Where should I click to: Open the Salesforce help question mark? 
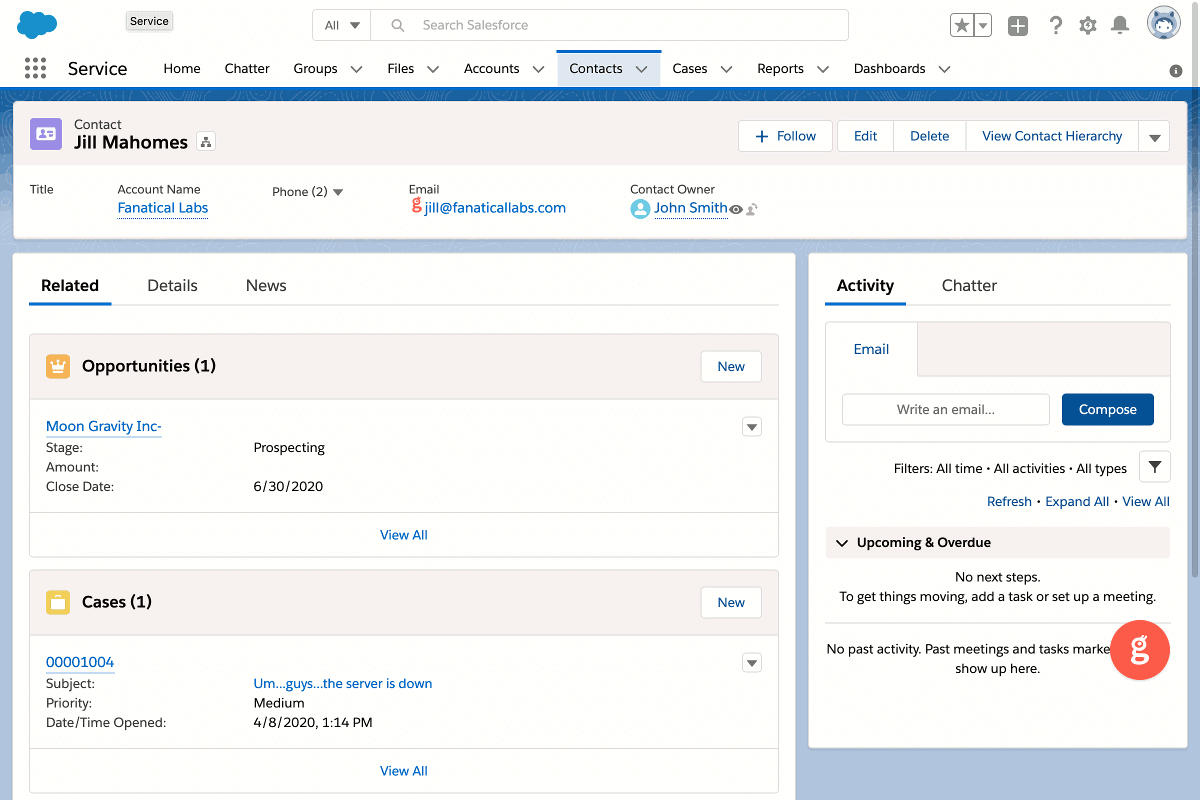[1055, 25]
